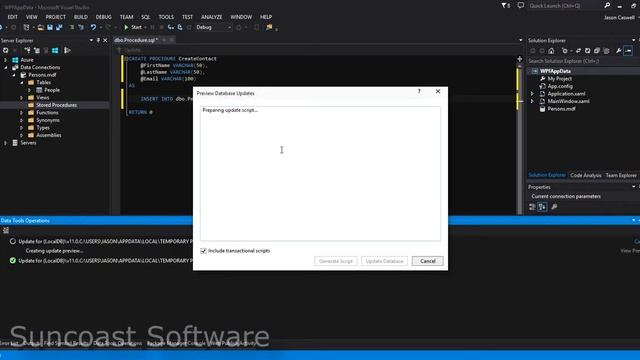Expand the Functions folder
This screenshot has width=640, height=360.
point(22,113)
